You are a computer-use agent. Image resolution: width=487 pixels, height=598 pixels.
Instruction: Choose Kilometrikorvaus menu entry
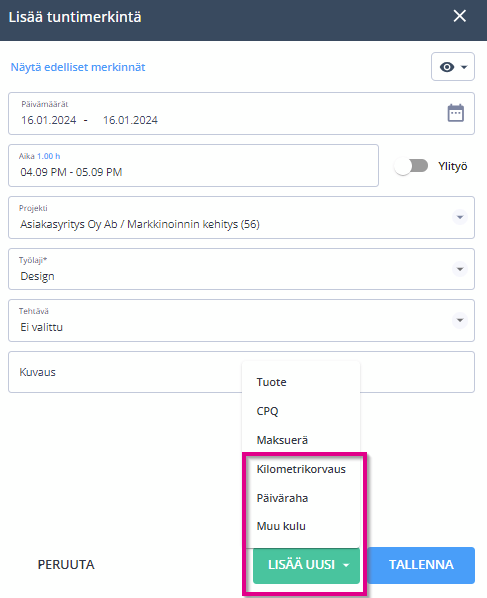(x=301, y=469)
